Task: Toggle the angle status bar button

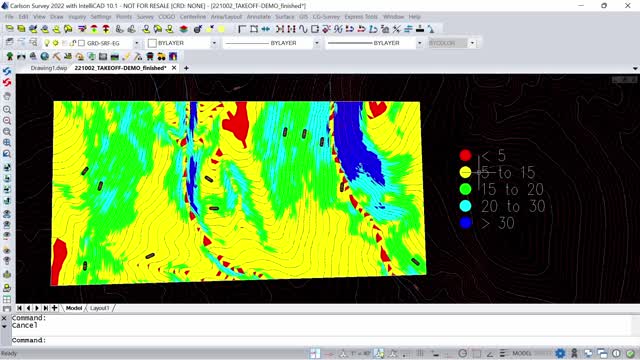Action: tap(489, 353)
